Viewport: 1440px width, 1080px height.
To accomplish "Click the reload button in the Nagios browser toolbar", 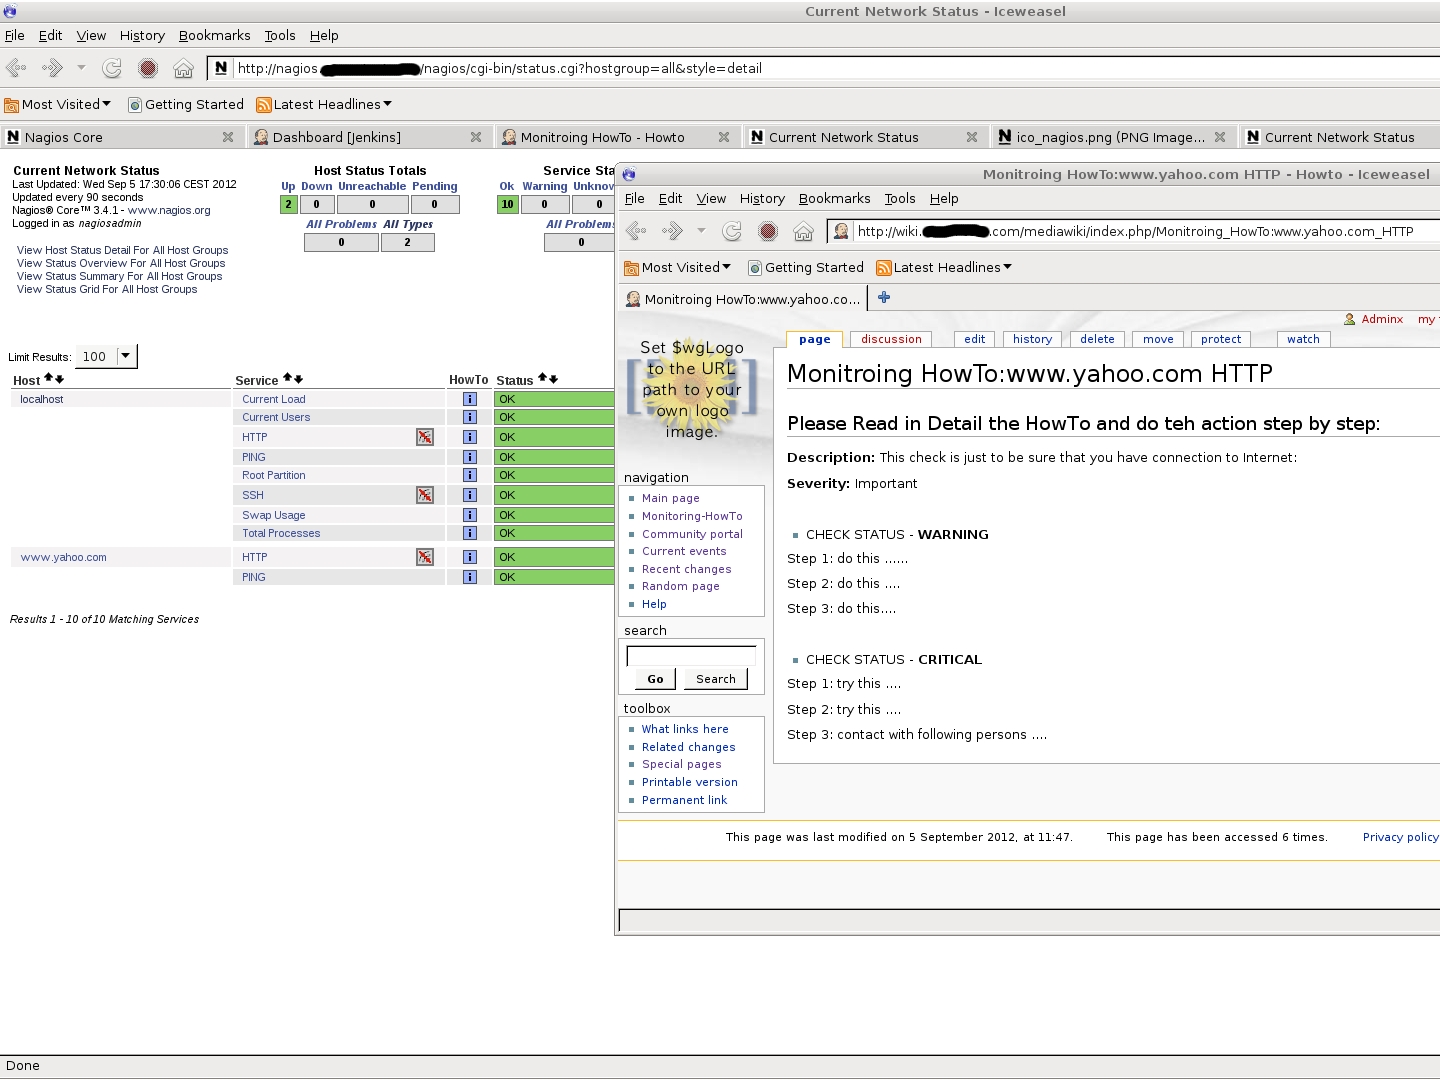I will tap(112, 68).
